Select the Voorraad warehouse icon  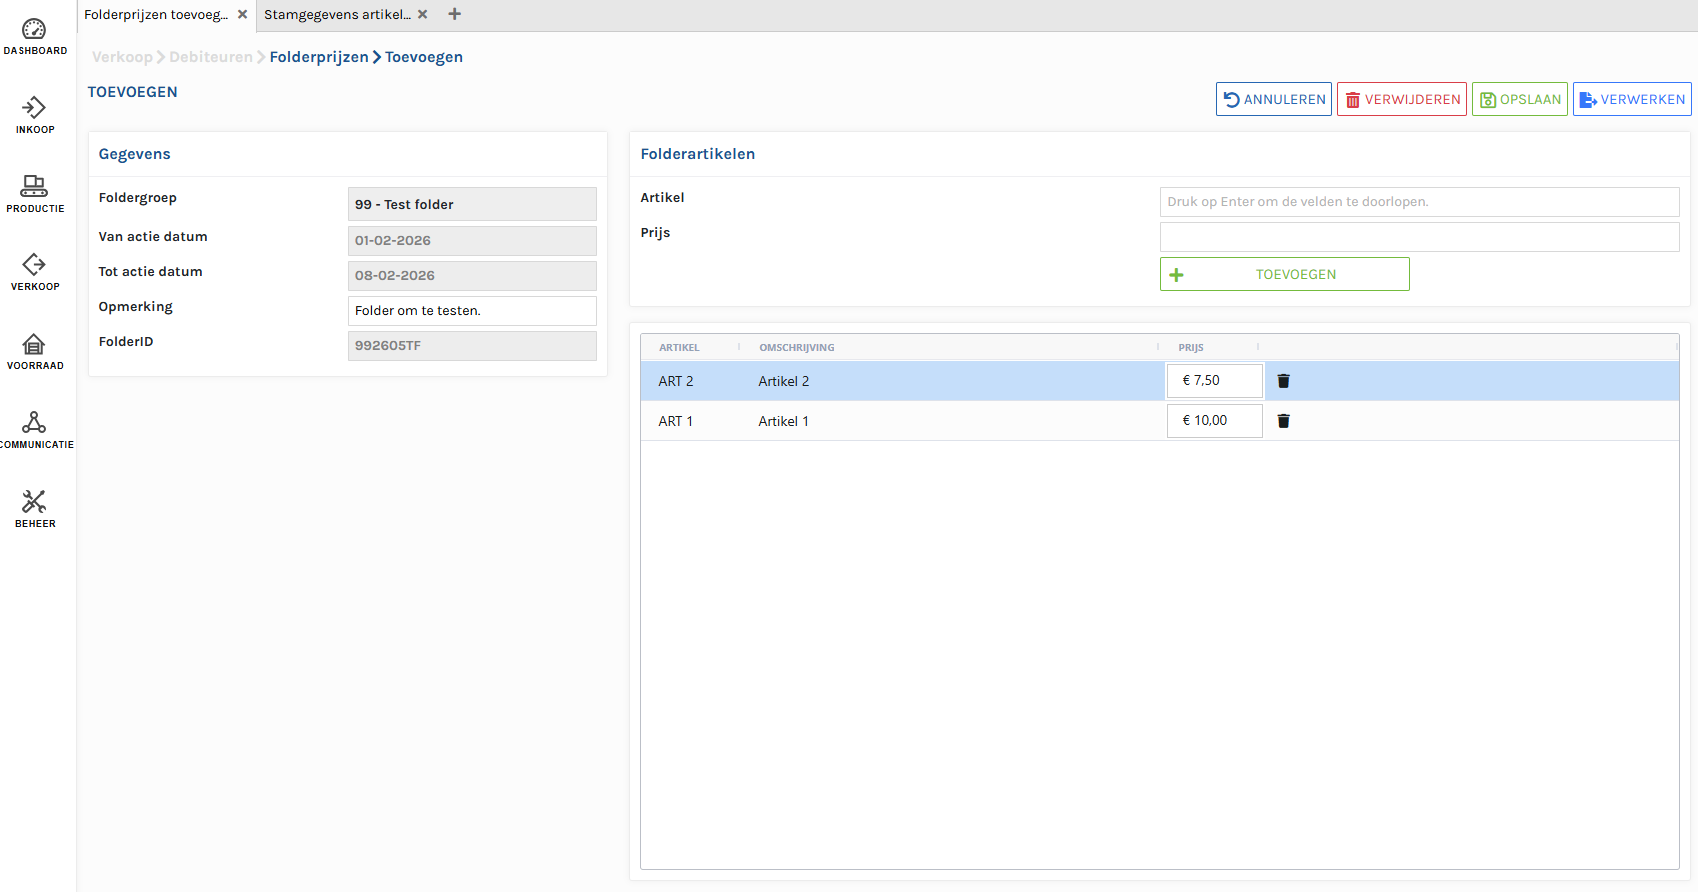[x=34, y=351]
